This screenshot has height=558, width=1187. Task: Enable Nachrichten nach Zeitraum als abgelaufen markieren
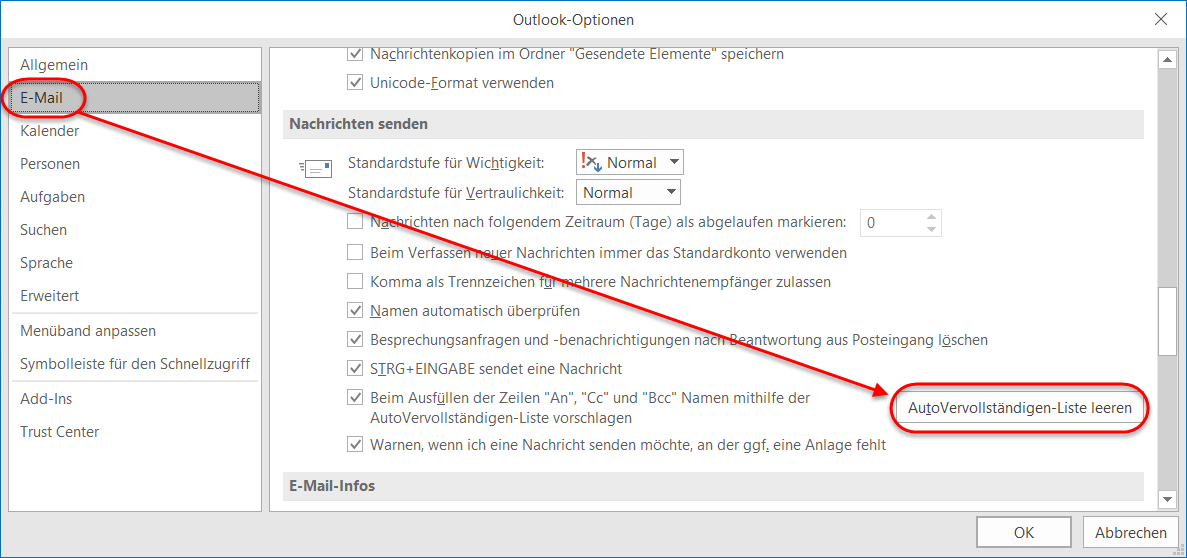click(355, 223)
